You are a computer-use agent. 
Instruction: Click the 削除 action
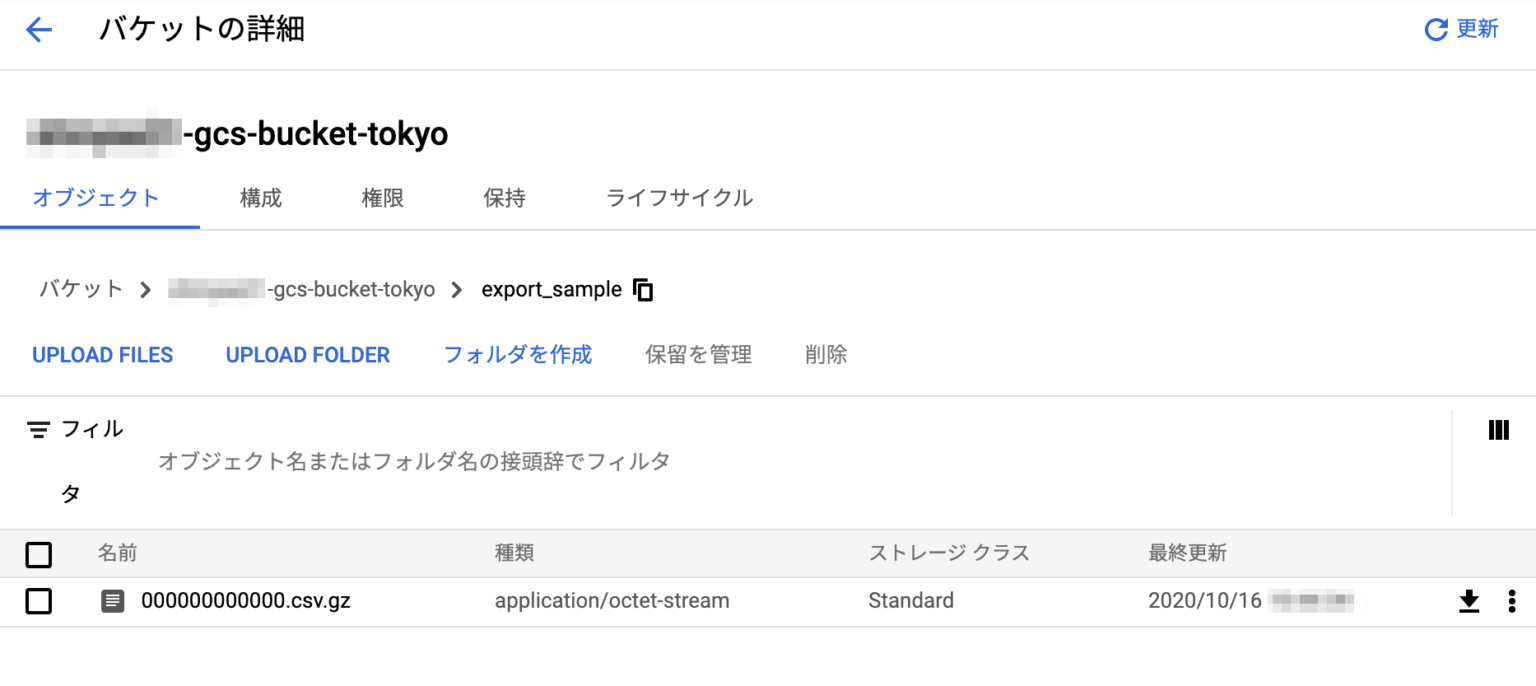point(825,354)
